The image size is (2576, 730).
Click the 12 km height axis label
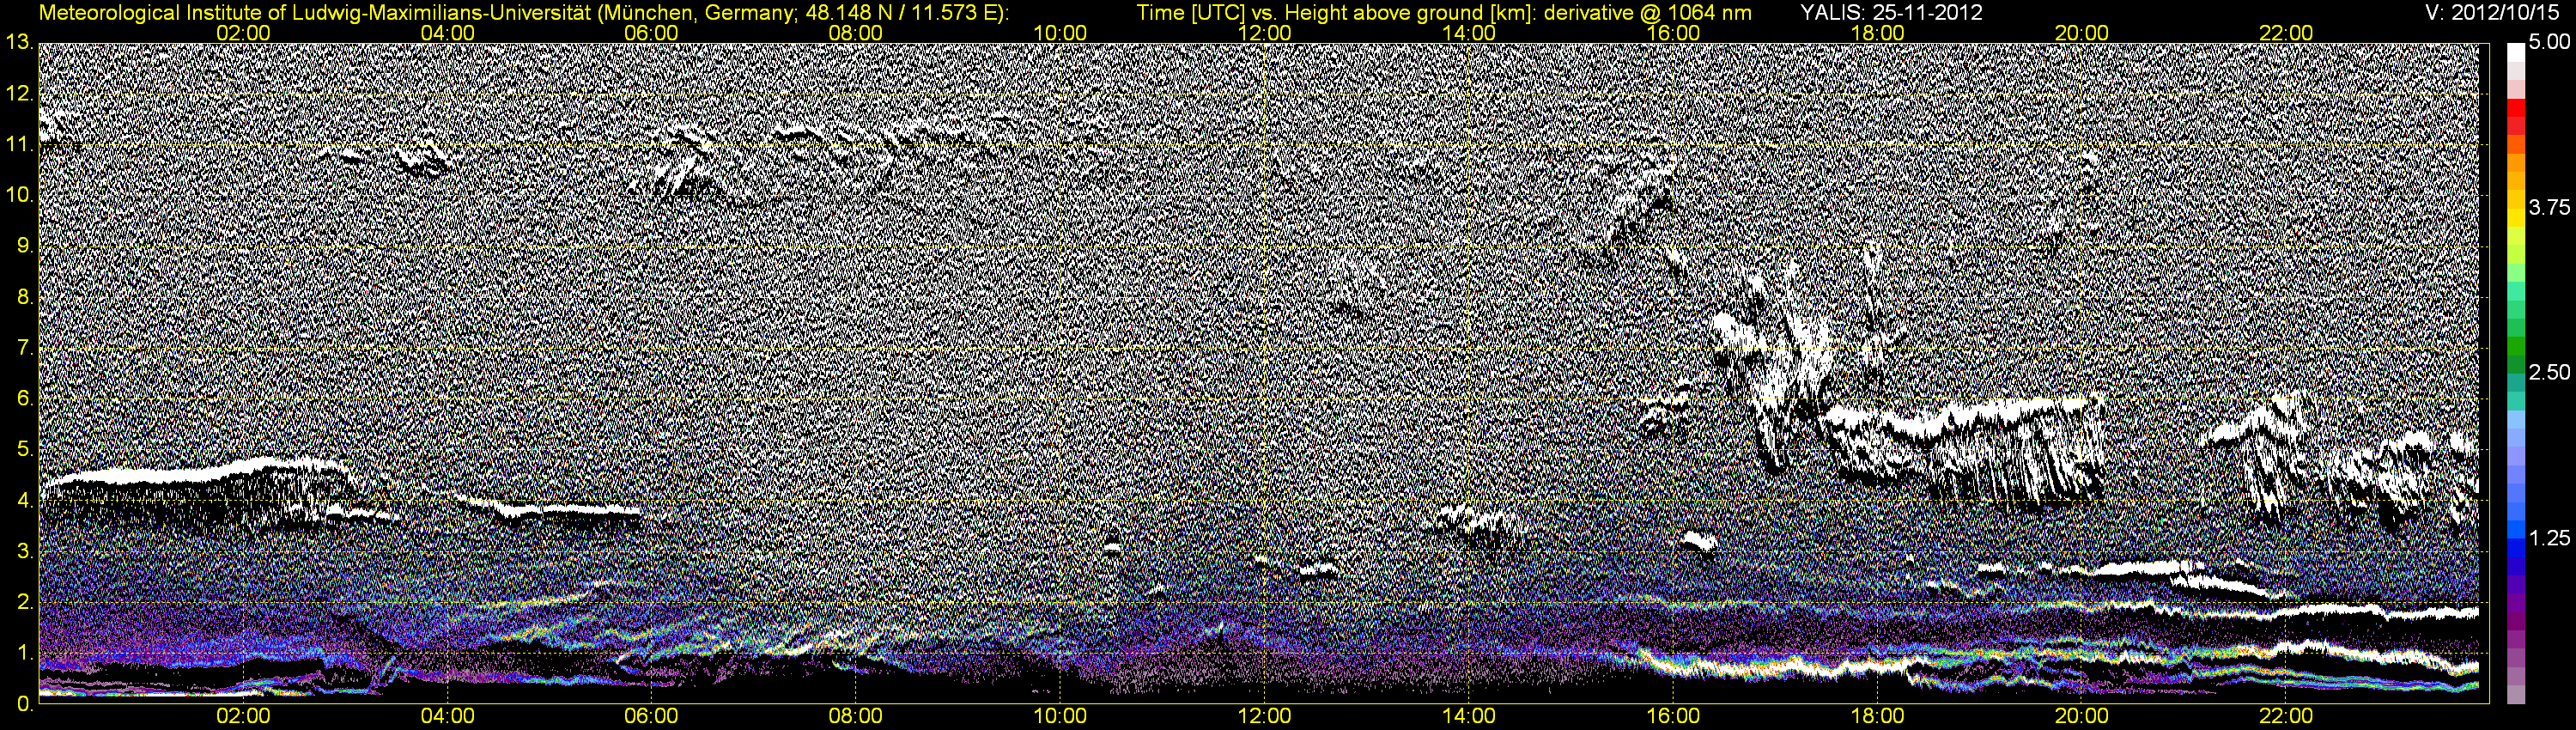click(x=18, y=94)
